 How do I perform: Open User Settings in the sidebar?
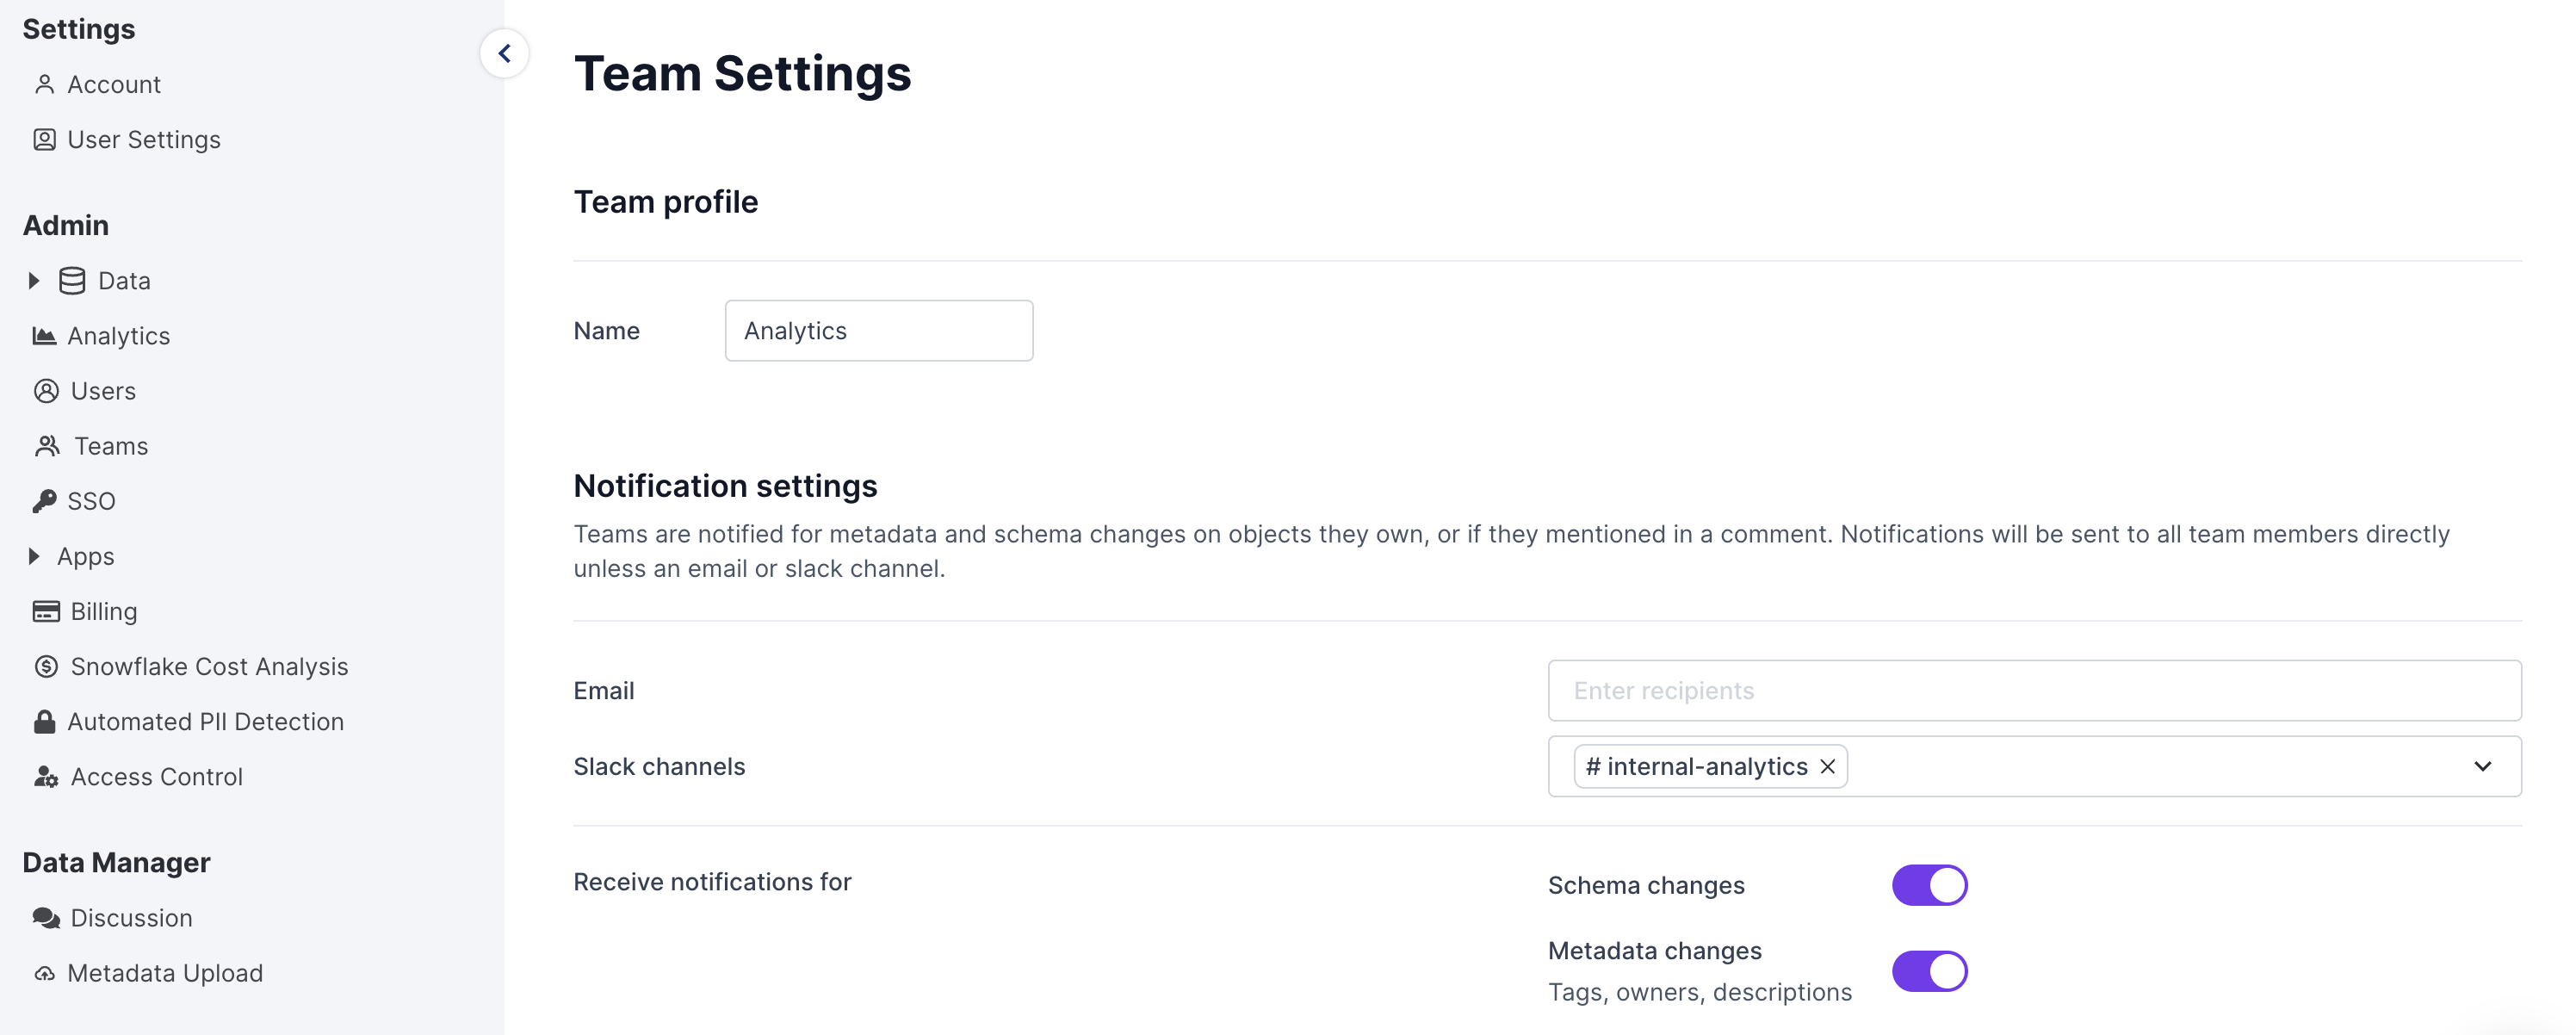[x=143, y=140]
